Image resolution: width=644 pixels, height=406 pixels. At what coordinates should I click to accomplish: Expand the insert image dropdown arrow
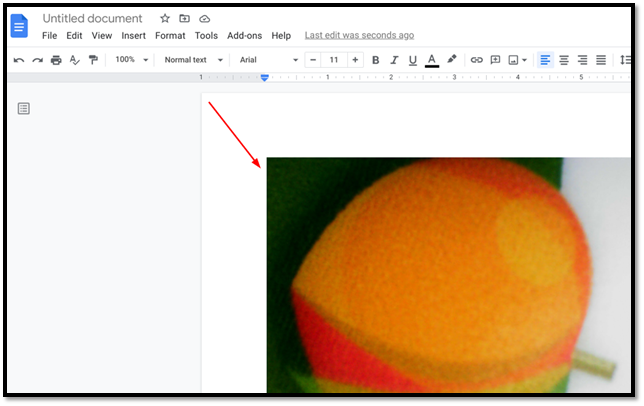tap(524, 61)
